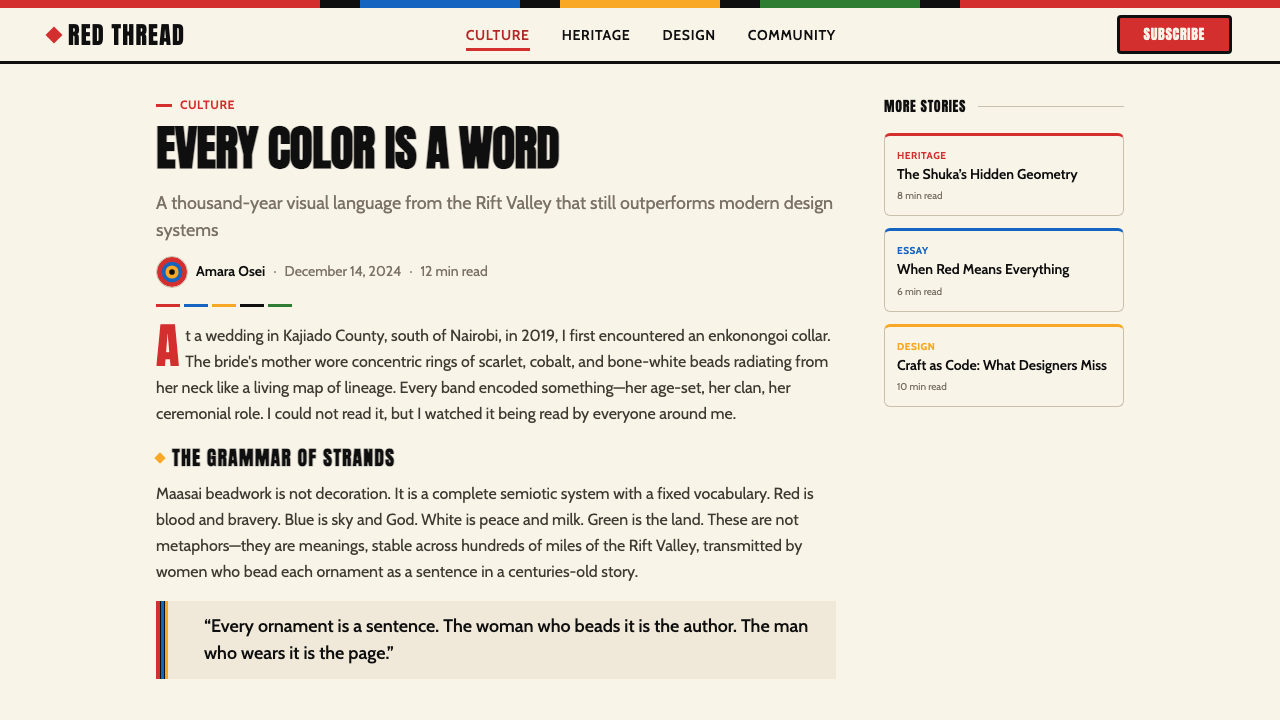Click the 8 min read label
The width and height of the screenshot is (1280, 720).
coord(919,196)
